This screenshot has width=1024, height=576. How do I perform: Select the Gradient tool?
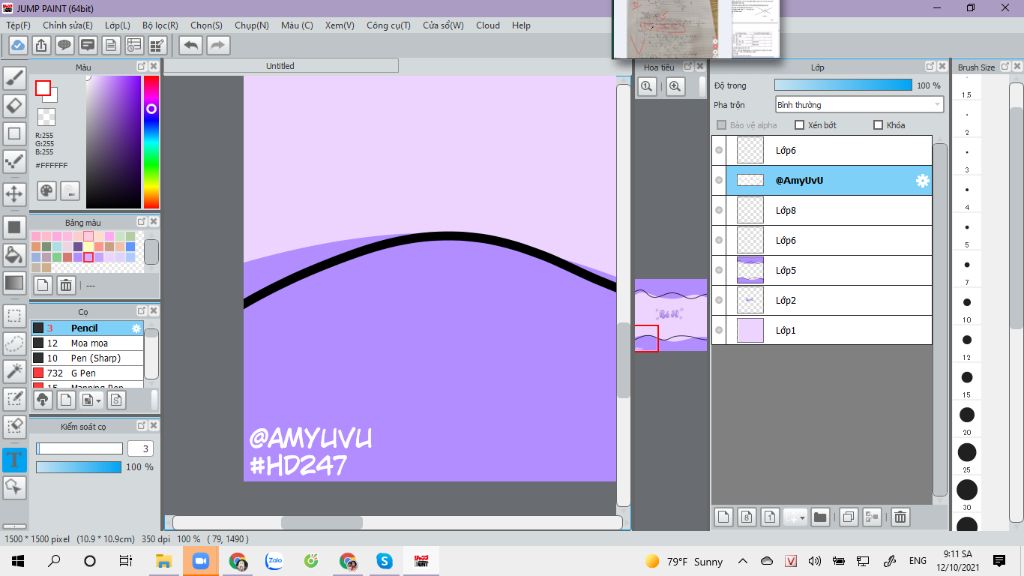click(x=14, y=283)
